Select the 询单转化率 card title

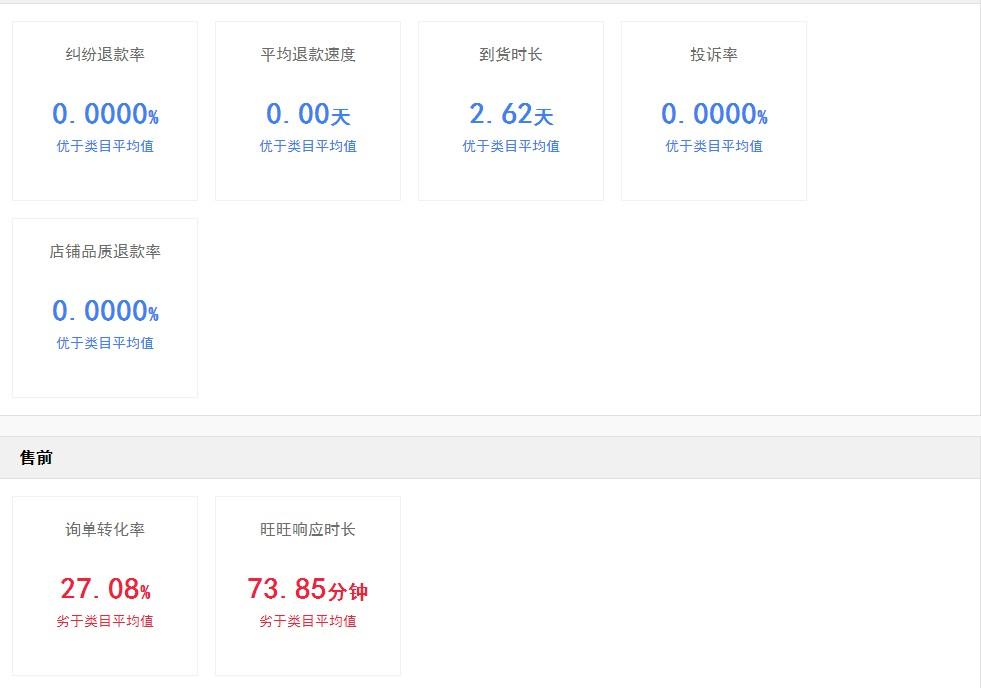[103, 530]
